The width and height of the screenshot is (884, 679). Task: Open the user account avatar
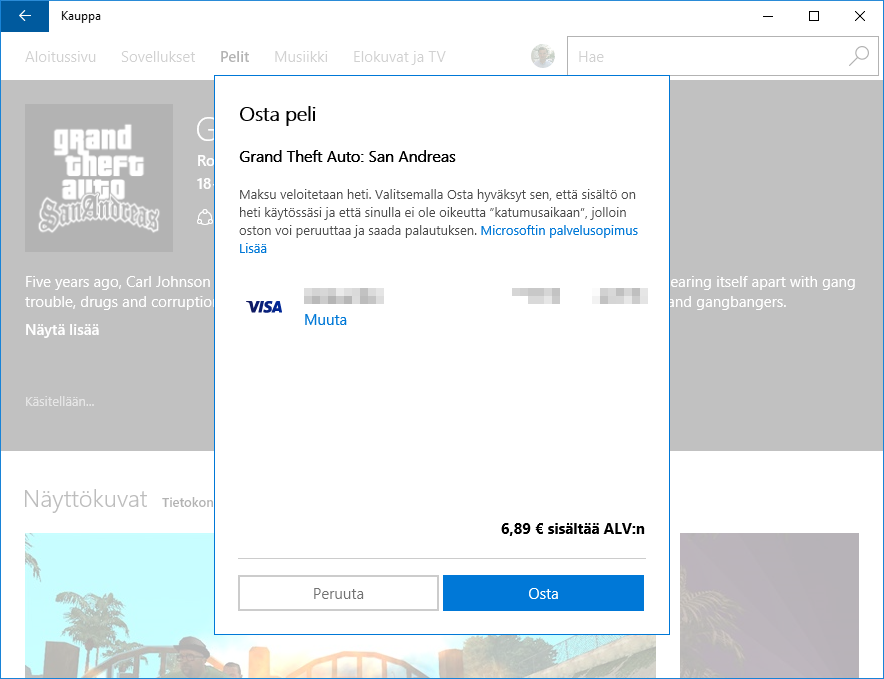pos(543,57)
